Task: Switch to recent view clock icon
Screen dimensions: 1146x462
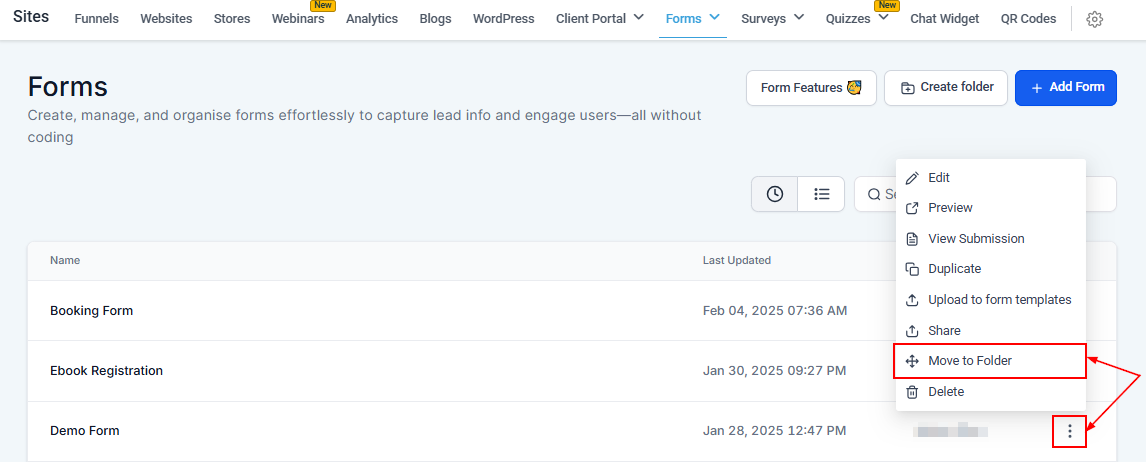Action: 775,194
